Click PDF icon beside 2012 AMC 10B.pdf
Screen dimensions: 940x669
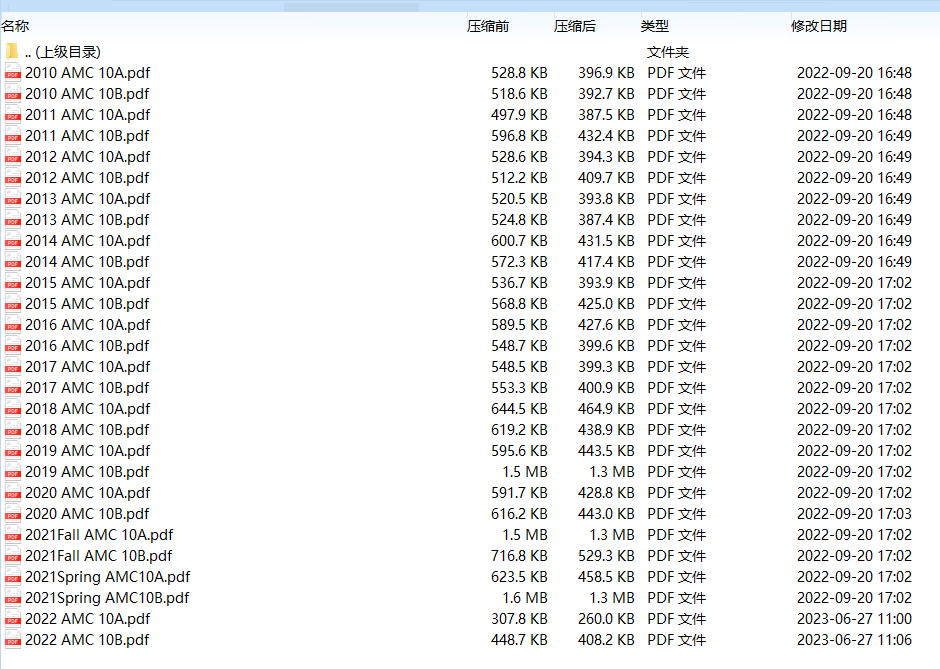click(x=13, y=177)
